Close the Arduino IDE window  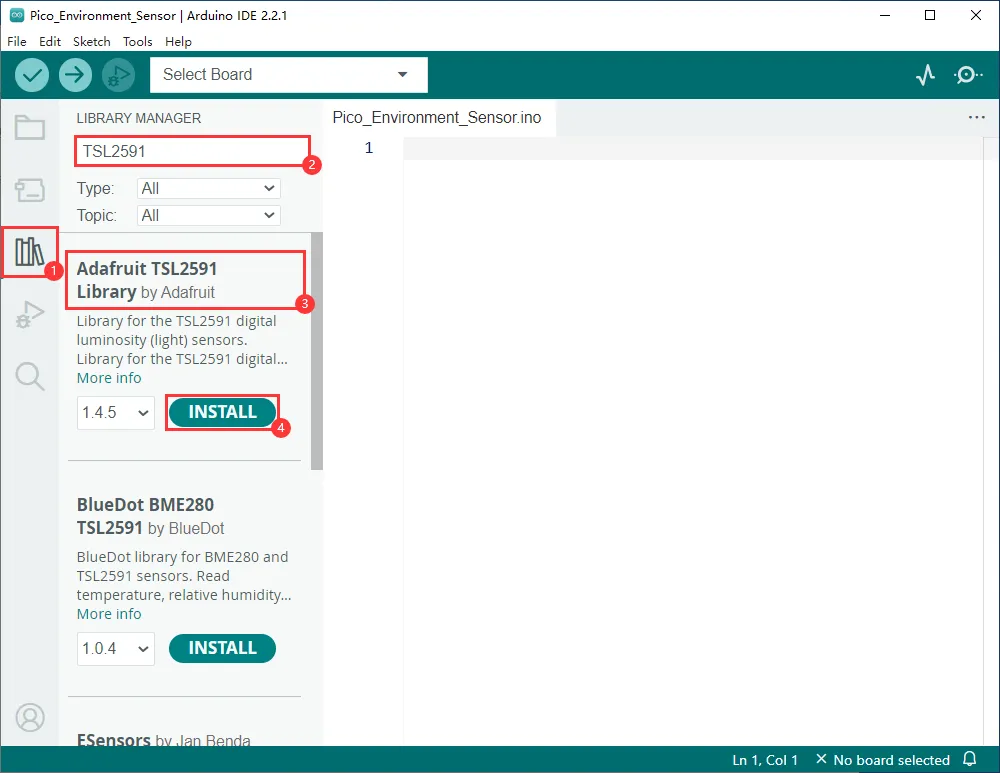point(976,15)
